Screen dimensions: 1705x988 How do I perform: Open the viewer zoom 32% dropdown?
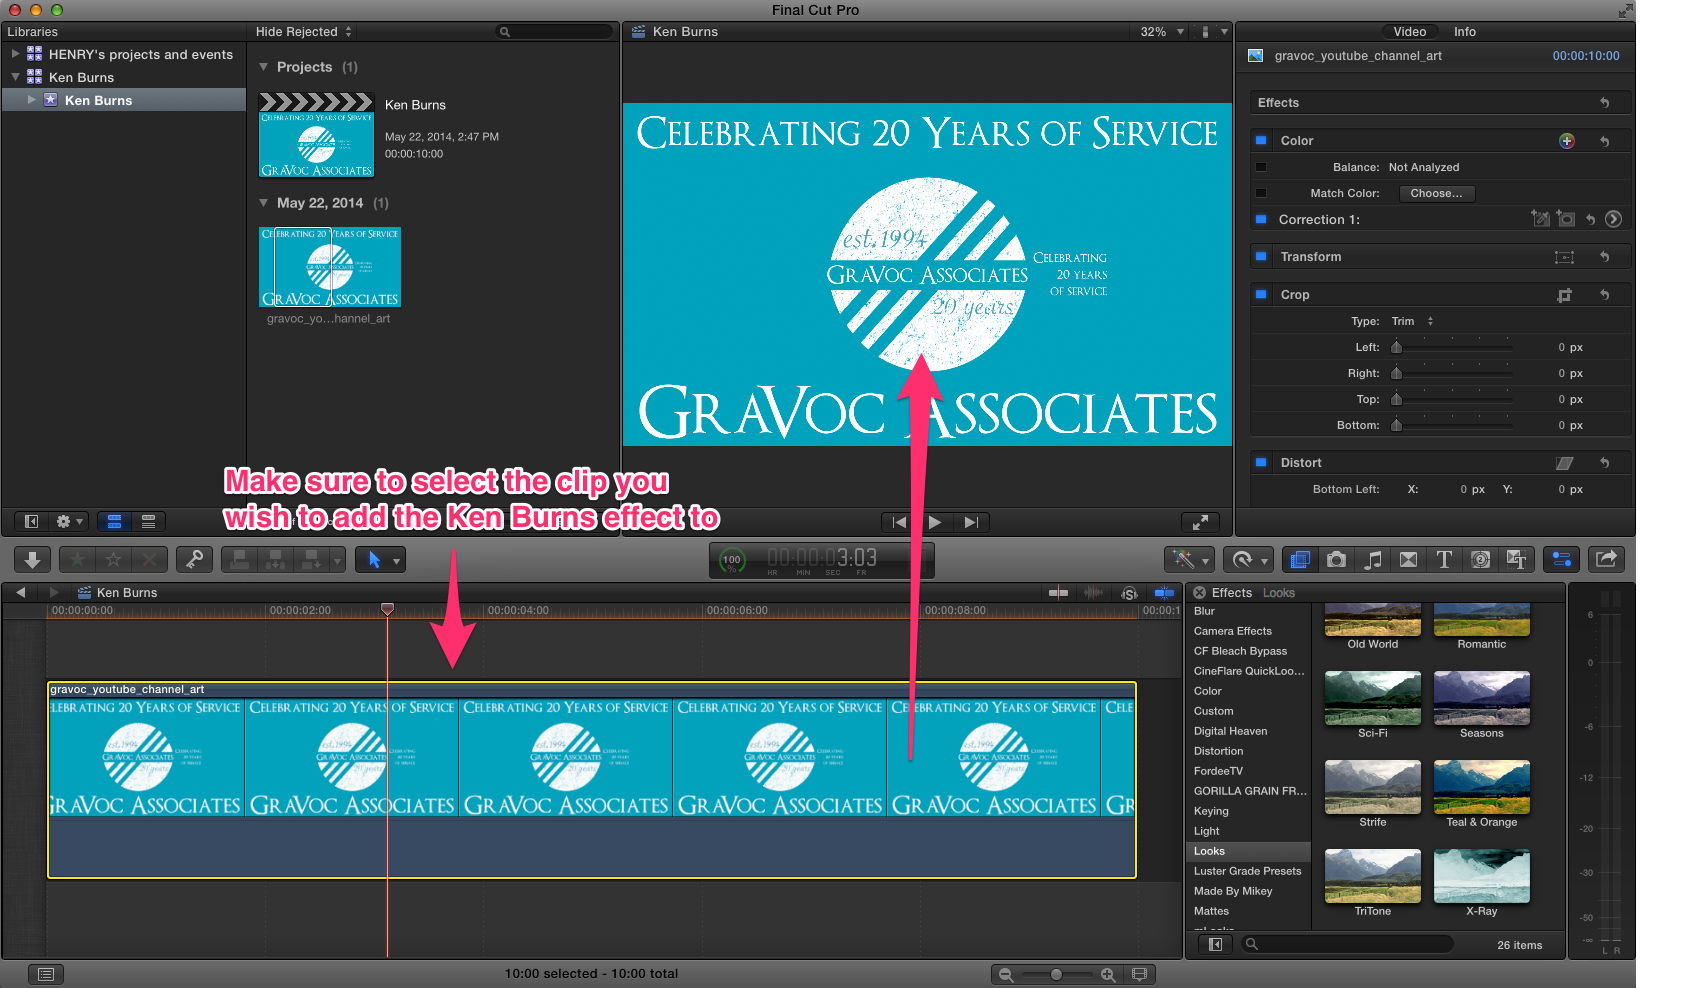(1160, 31)
